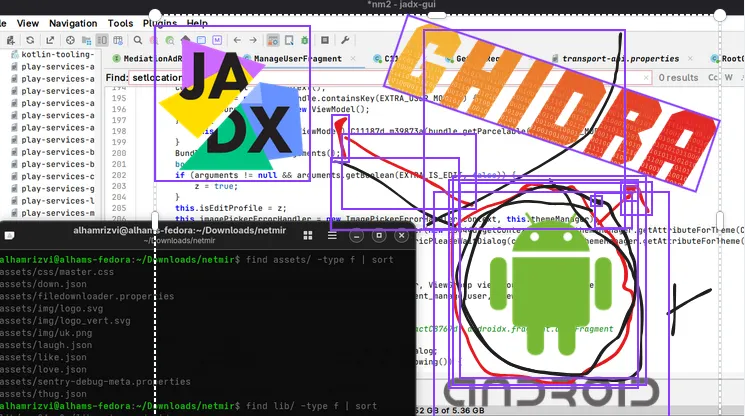
Task: Go back with the left arrow icon
Action: click(237, 40)
